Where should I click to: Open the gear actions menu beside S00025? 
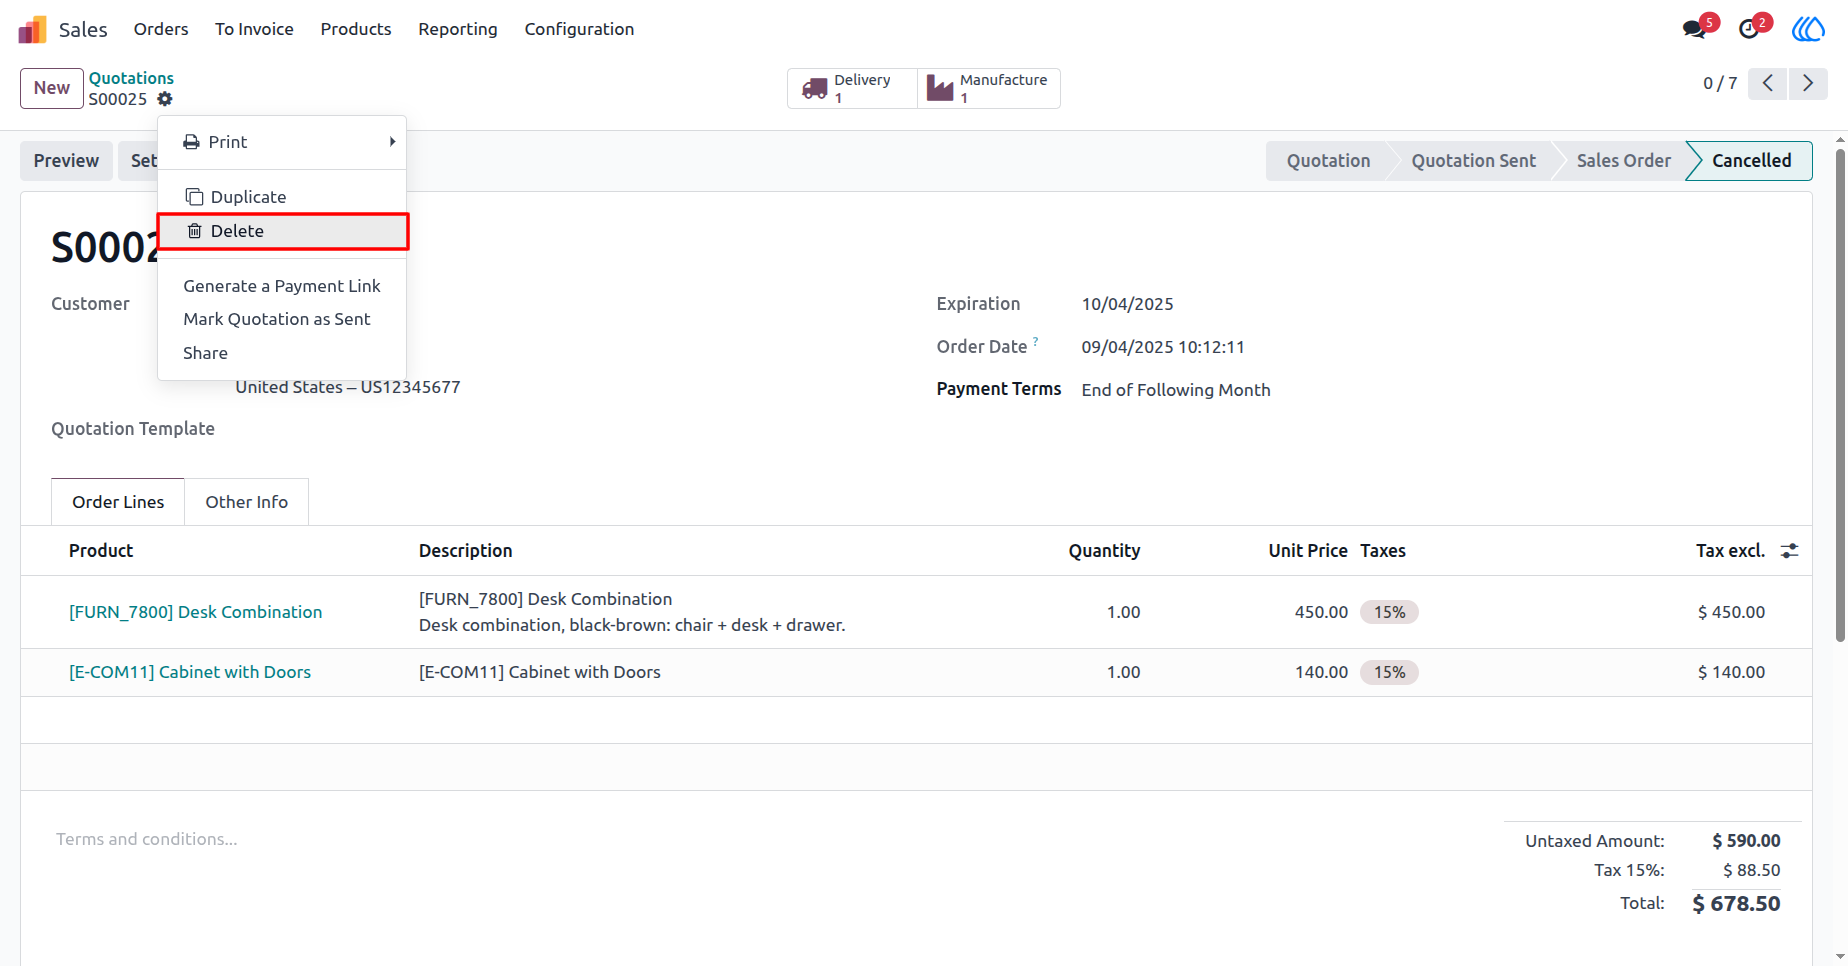coord(165,99)
